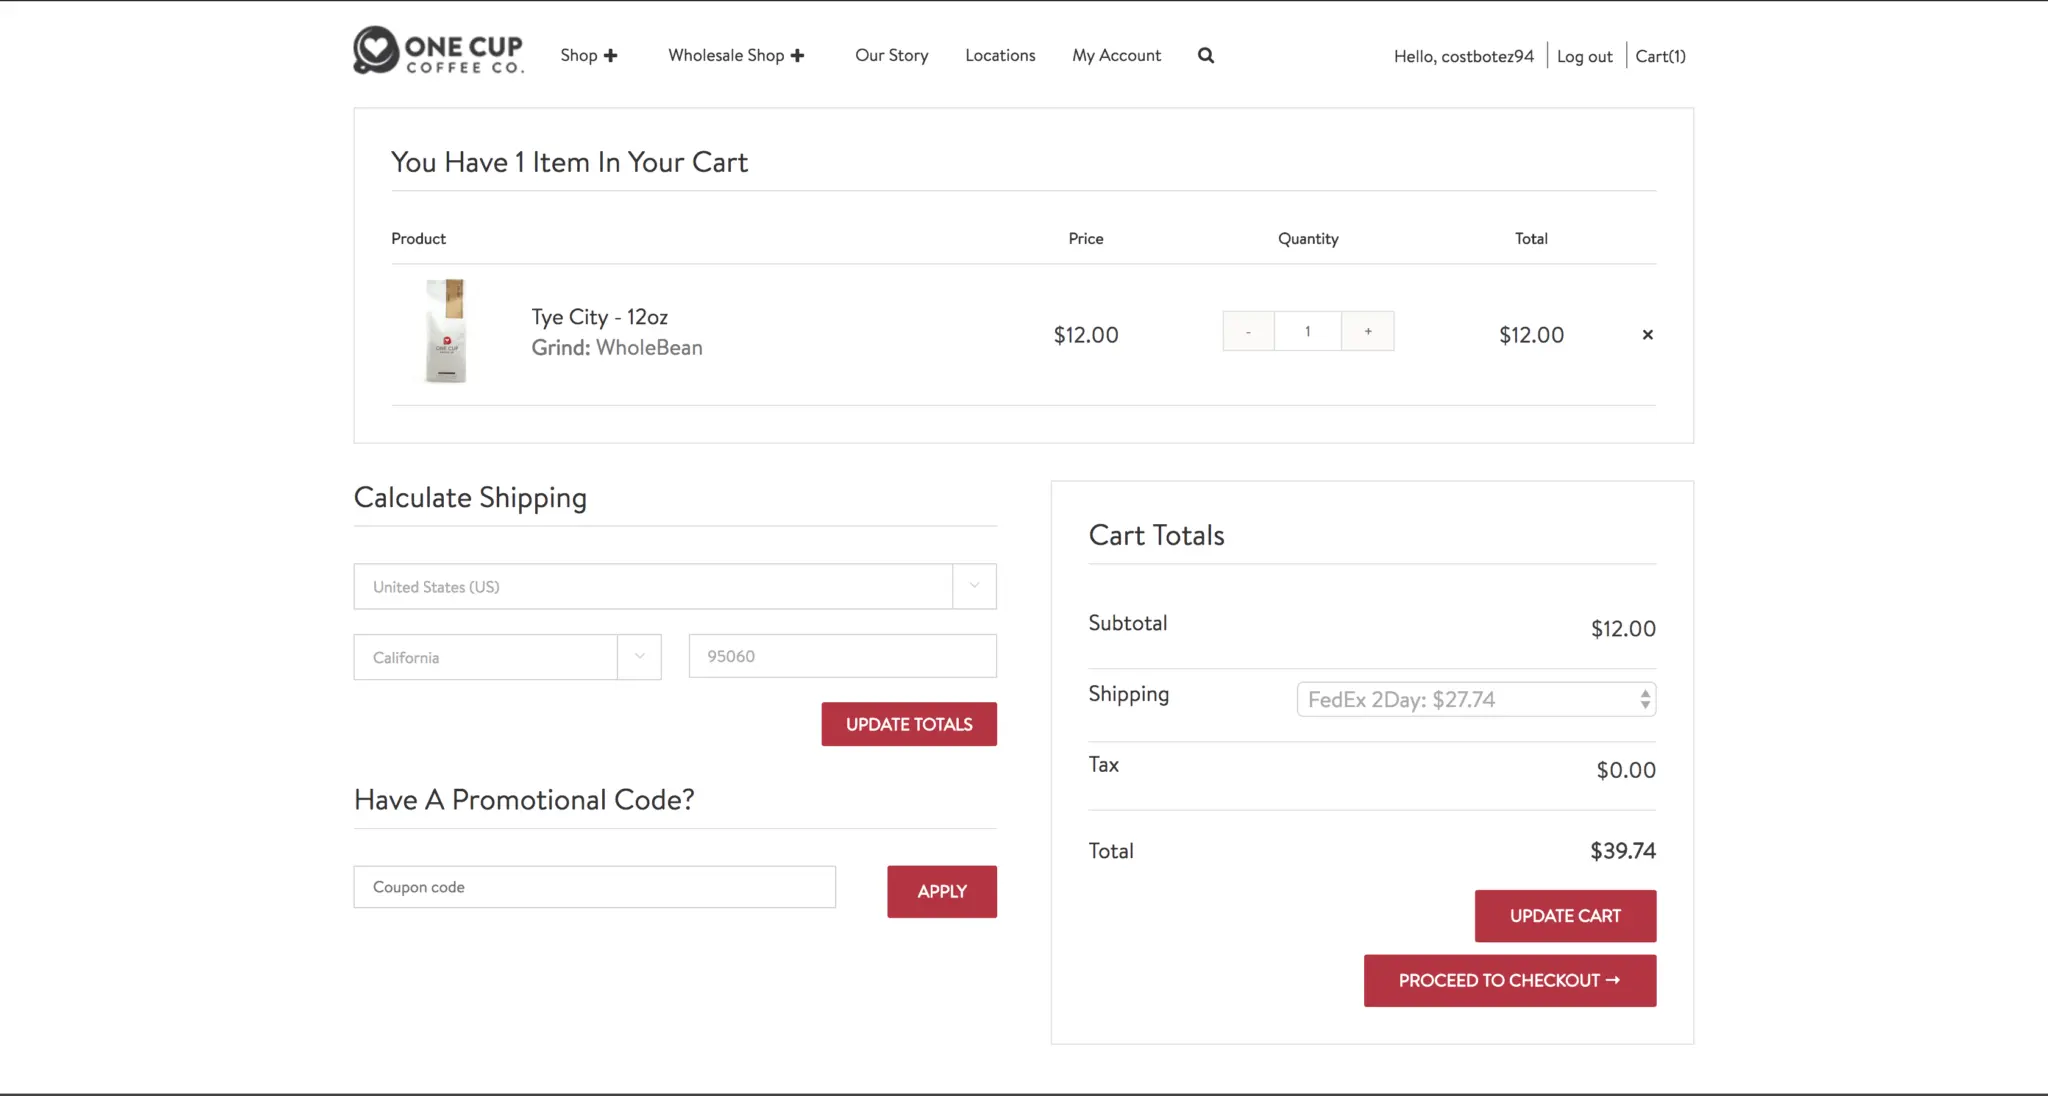Open the California state dropdown
This screenshot has height=1096, width=2048.
(x=507, y=657)
